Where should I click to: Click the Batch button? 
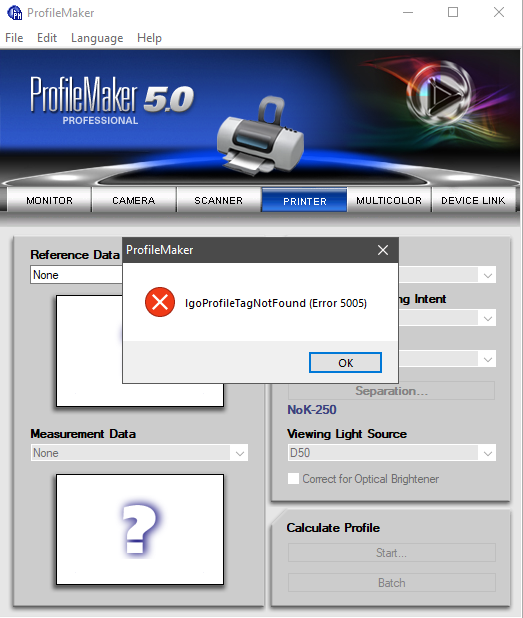pyautogui.click(x=391, y=583)
